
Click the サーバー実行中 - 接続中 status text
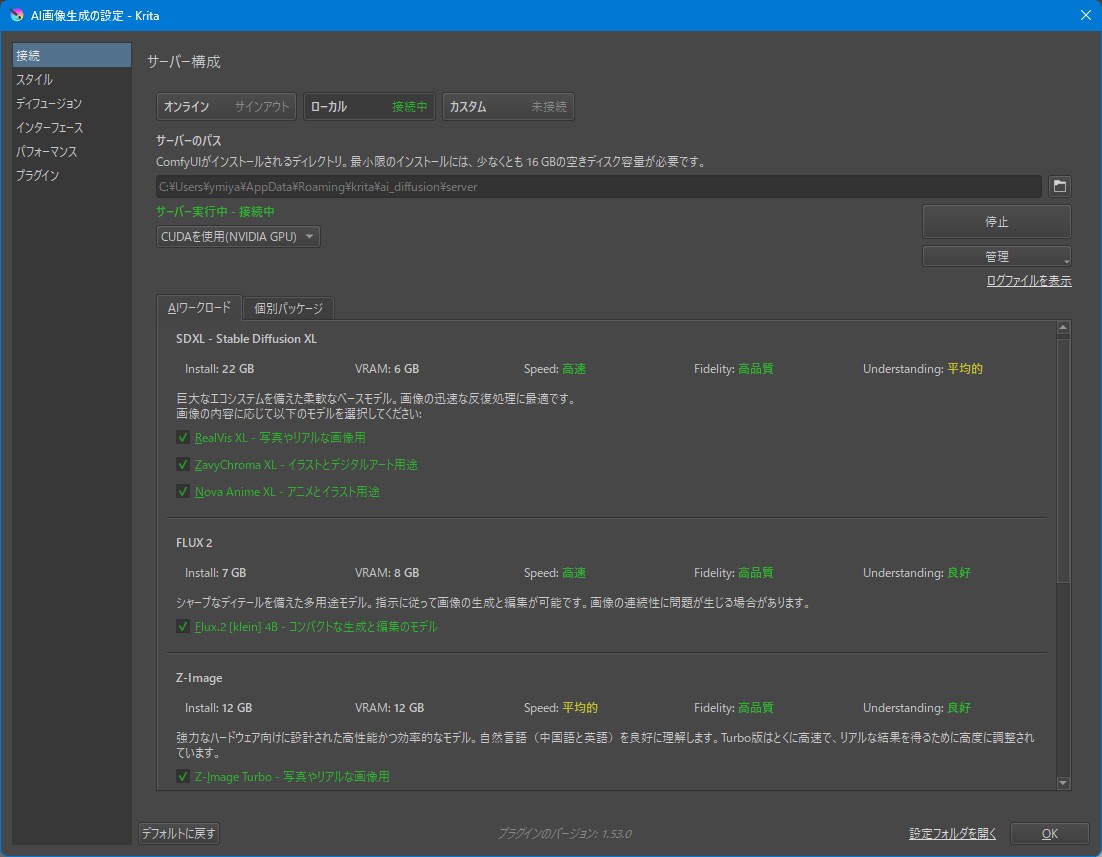pos(215,212)
